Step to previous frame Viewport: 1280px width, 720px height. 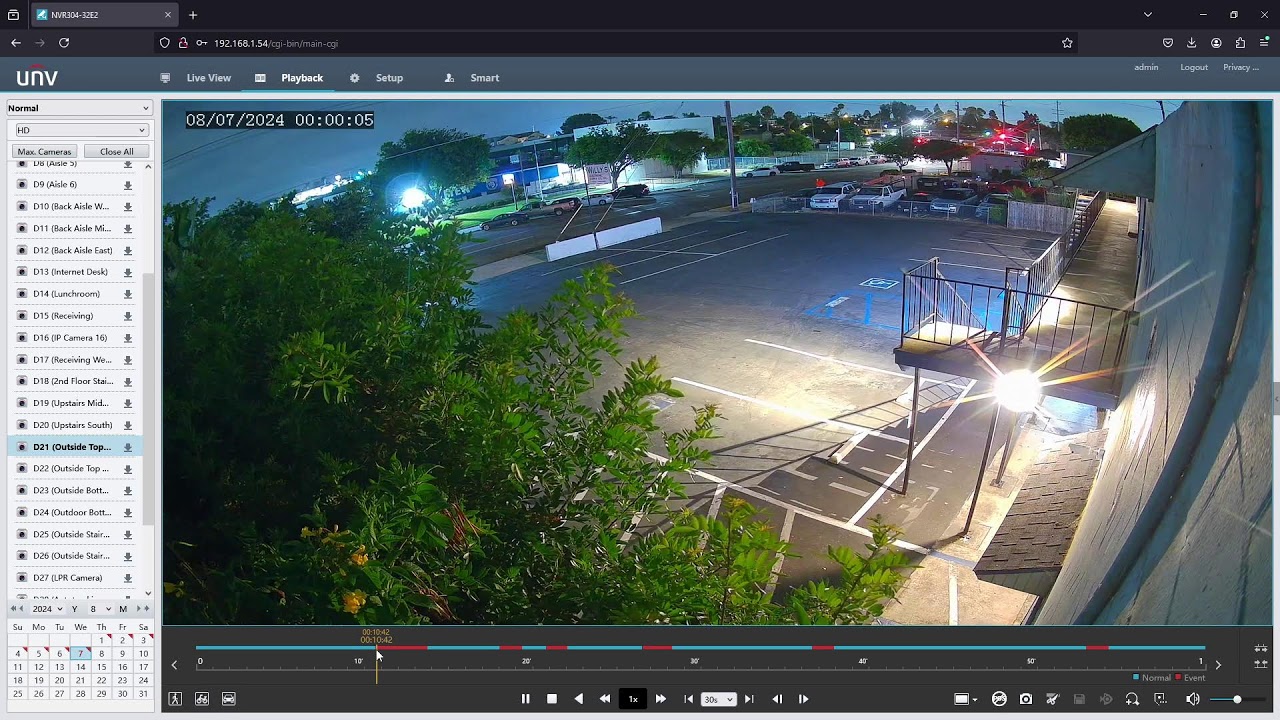point(777,699)
